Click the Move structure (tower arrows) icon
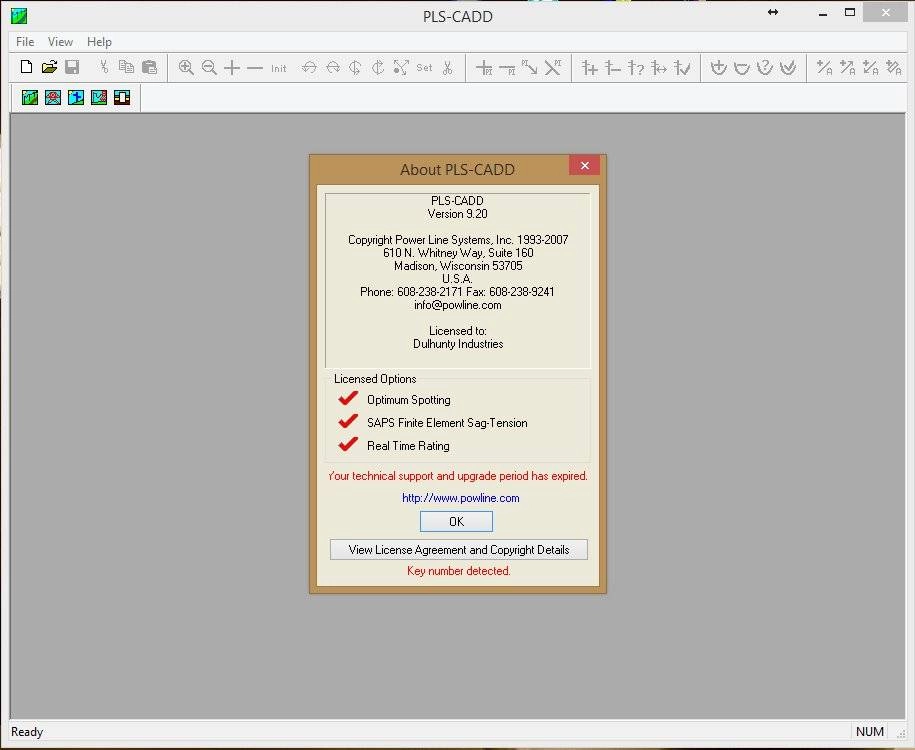 click(x=659, y=68)
